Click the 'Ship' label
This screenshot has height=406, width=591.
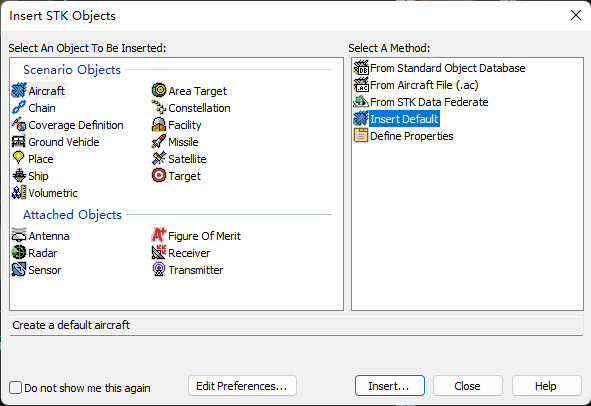[38, 176]
